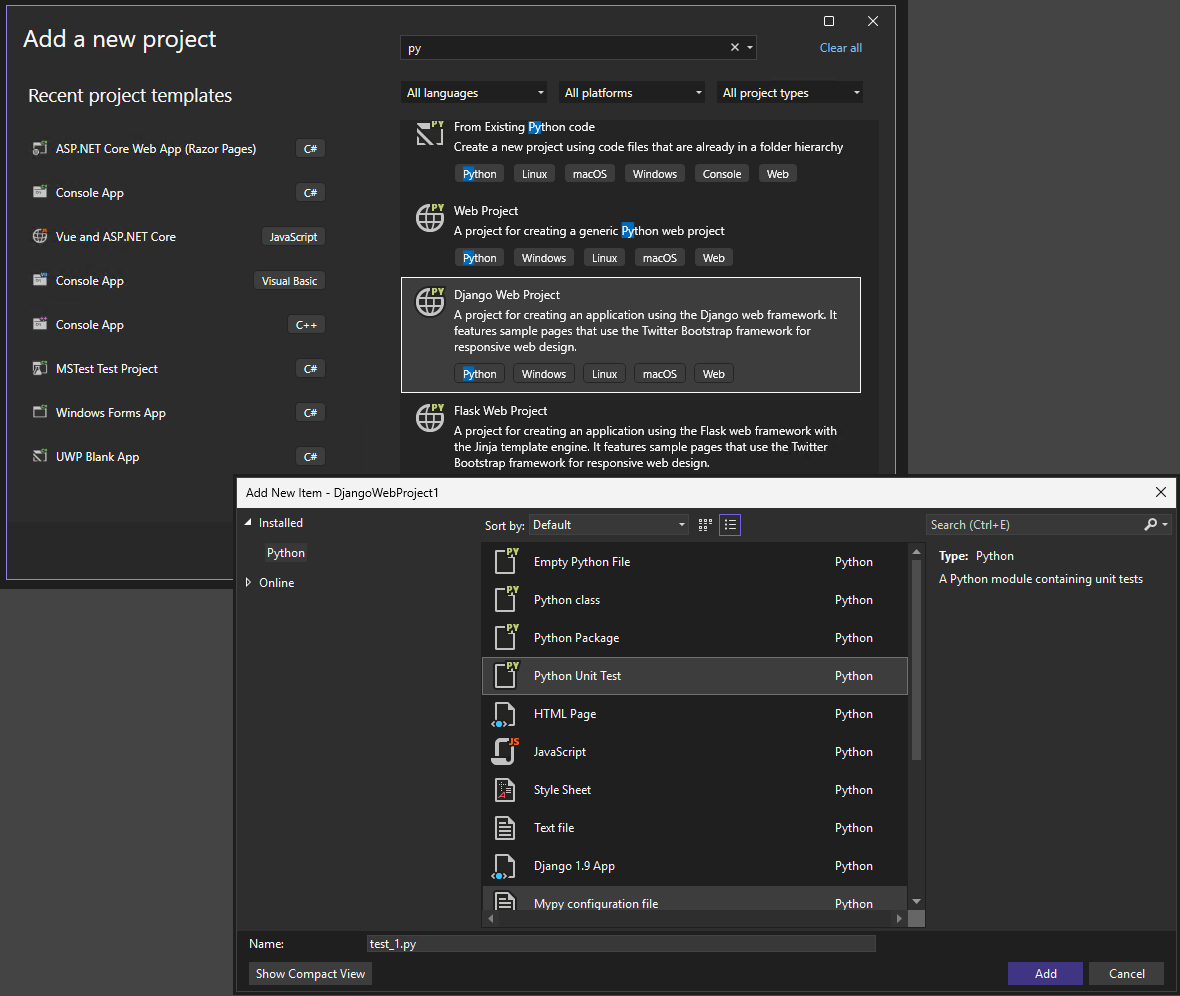
Task: Open the All project types dropdown
Action: pyautogui.click(x=789, y=91)
